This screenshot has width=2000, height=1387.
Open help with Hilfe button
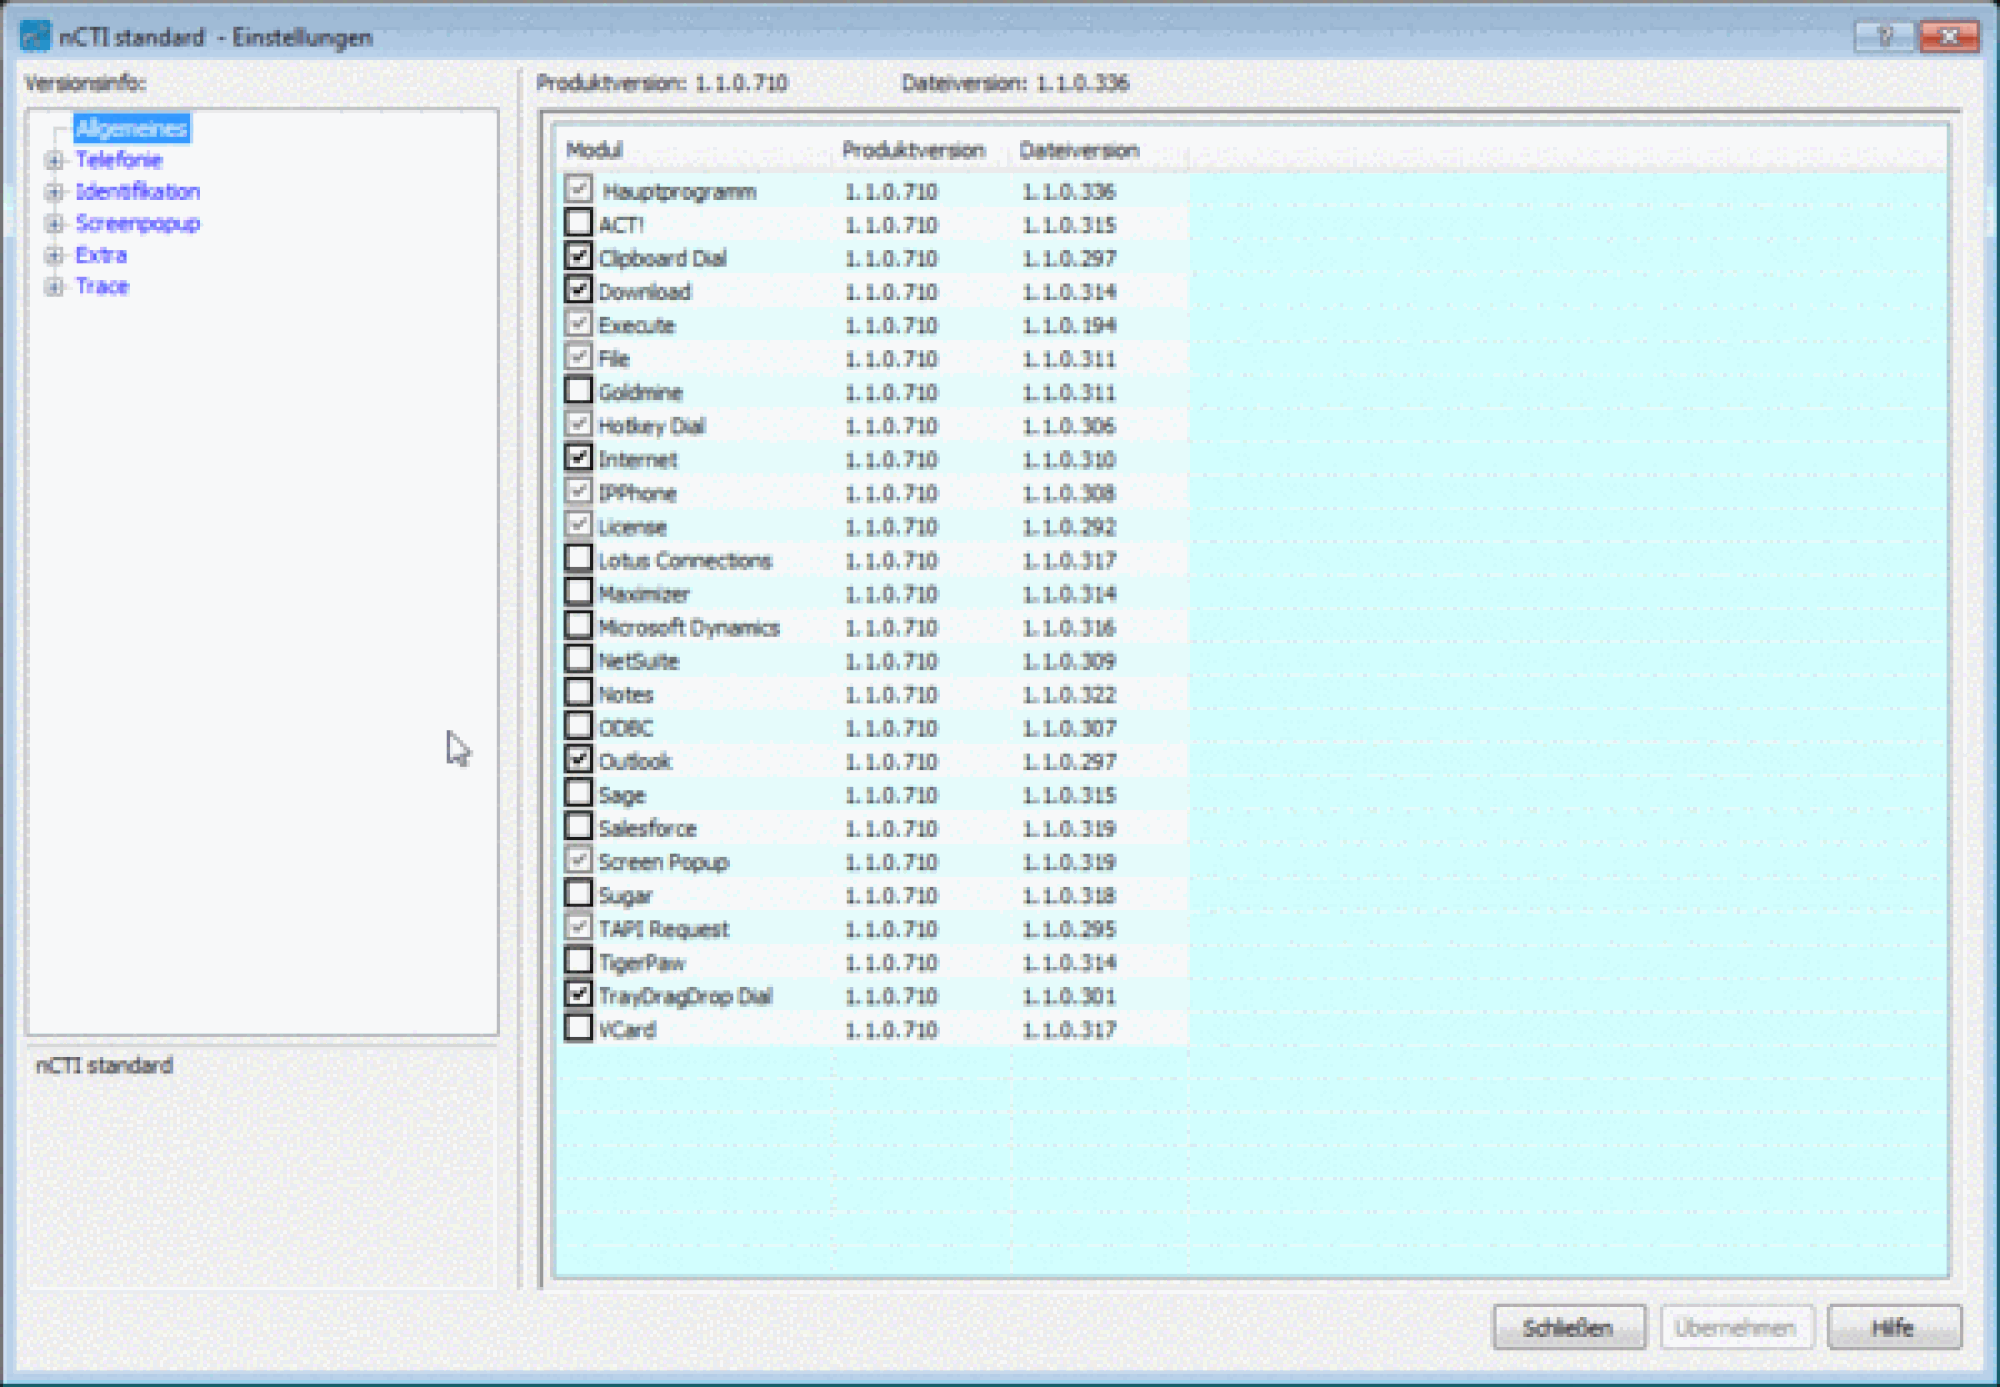coord(1893,1328)
